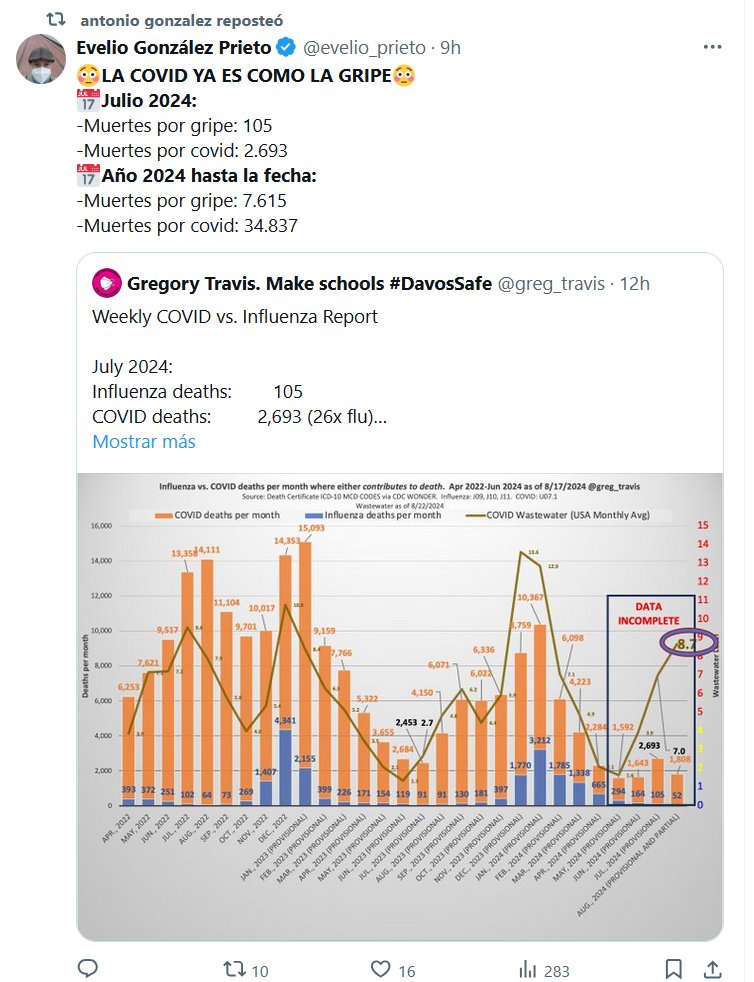Image resolution: width=754 pixels, height=982 pixels.
Task: Click the 12h timestamp on quoted tweet
Action: 635,284
